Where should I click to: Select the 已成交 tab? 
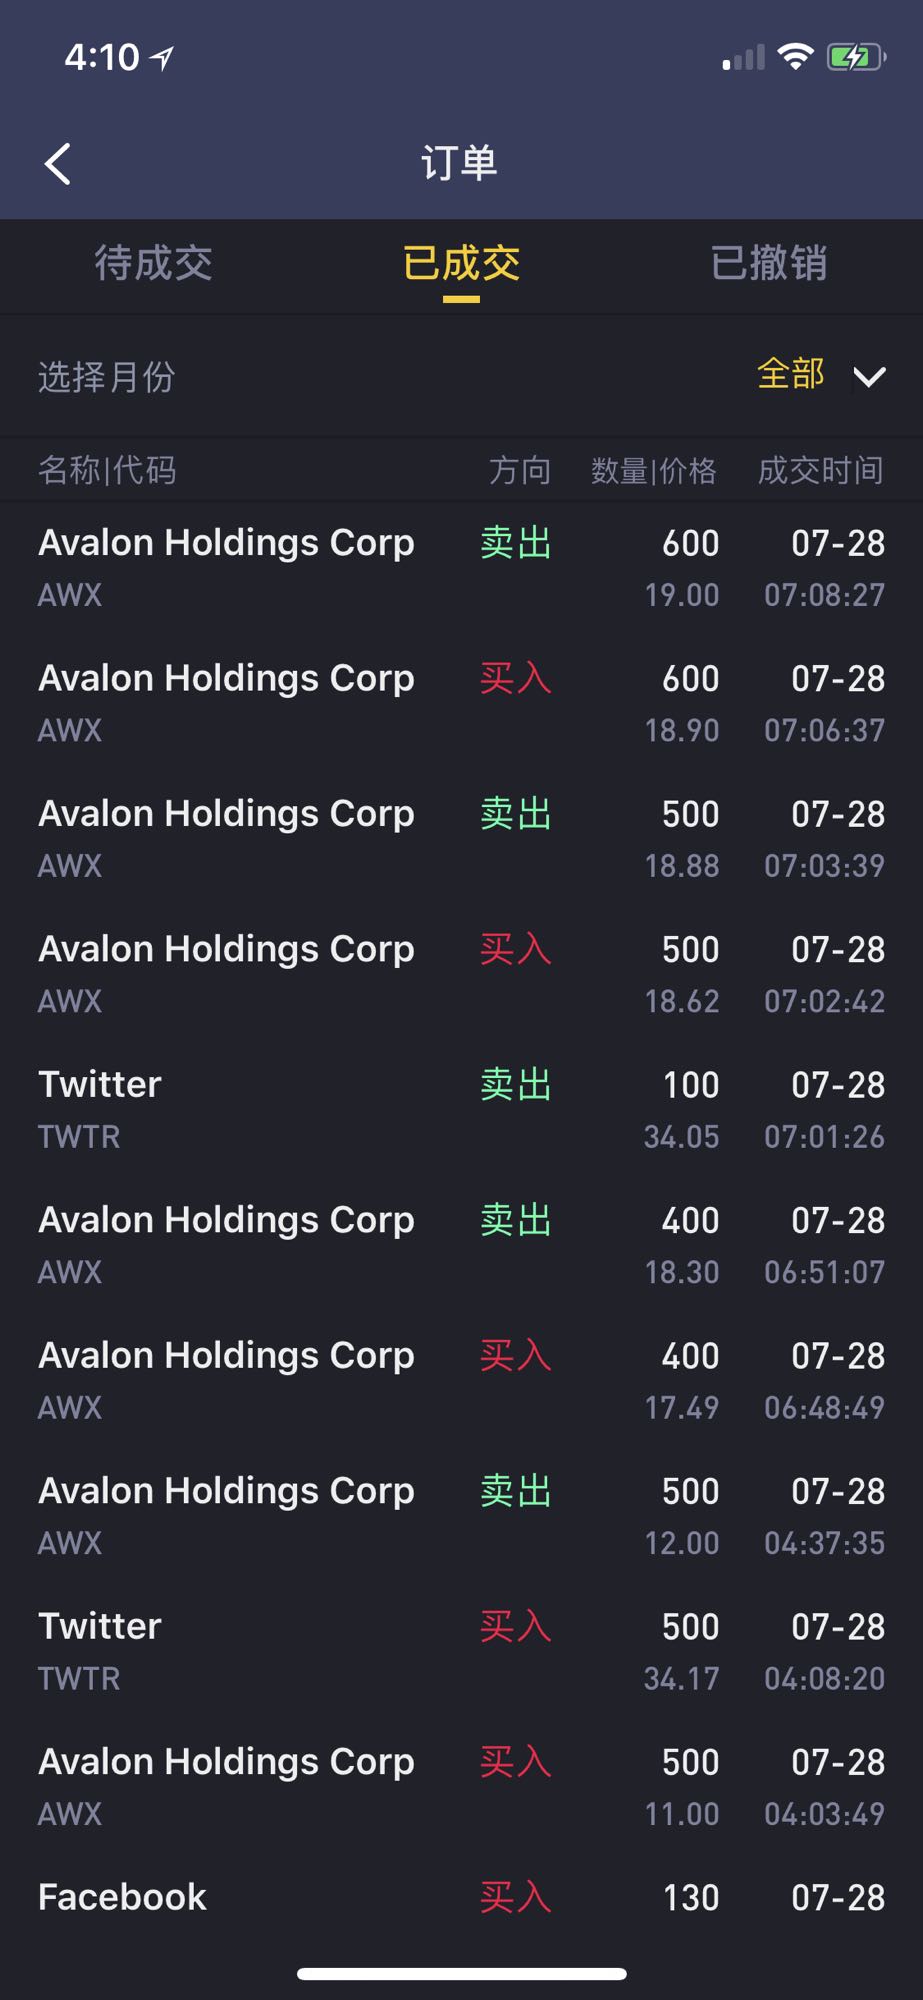(461, 263)
